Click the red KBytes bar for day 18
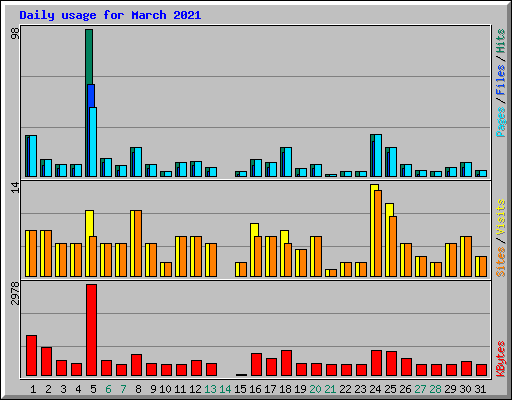 pyautogui.click(x=286, y=363)
